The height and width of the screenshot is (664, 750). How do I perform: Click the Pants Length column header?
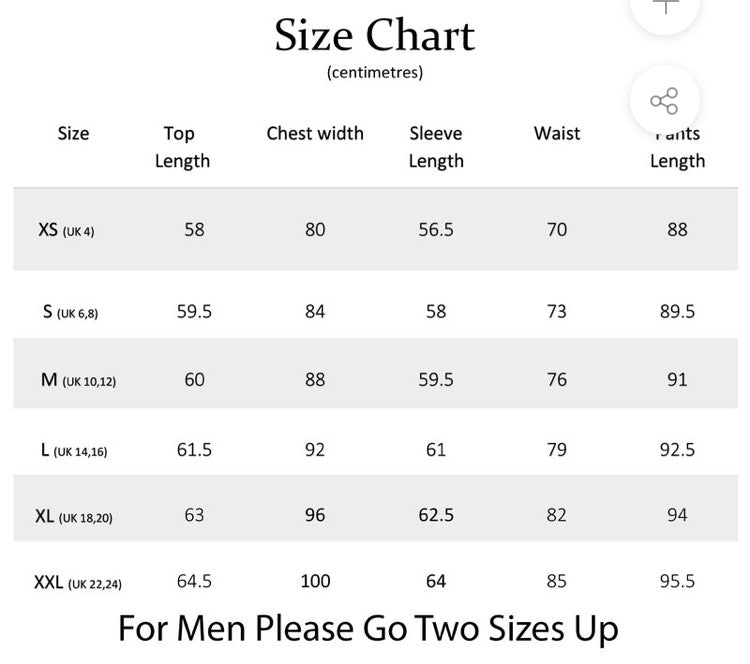point(677,147)
